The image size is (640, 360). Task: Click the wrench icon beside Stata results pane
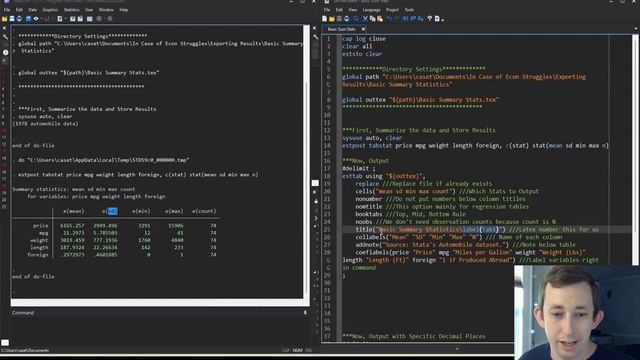[x=5, y=37]
